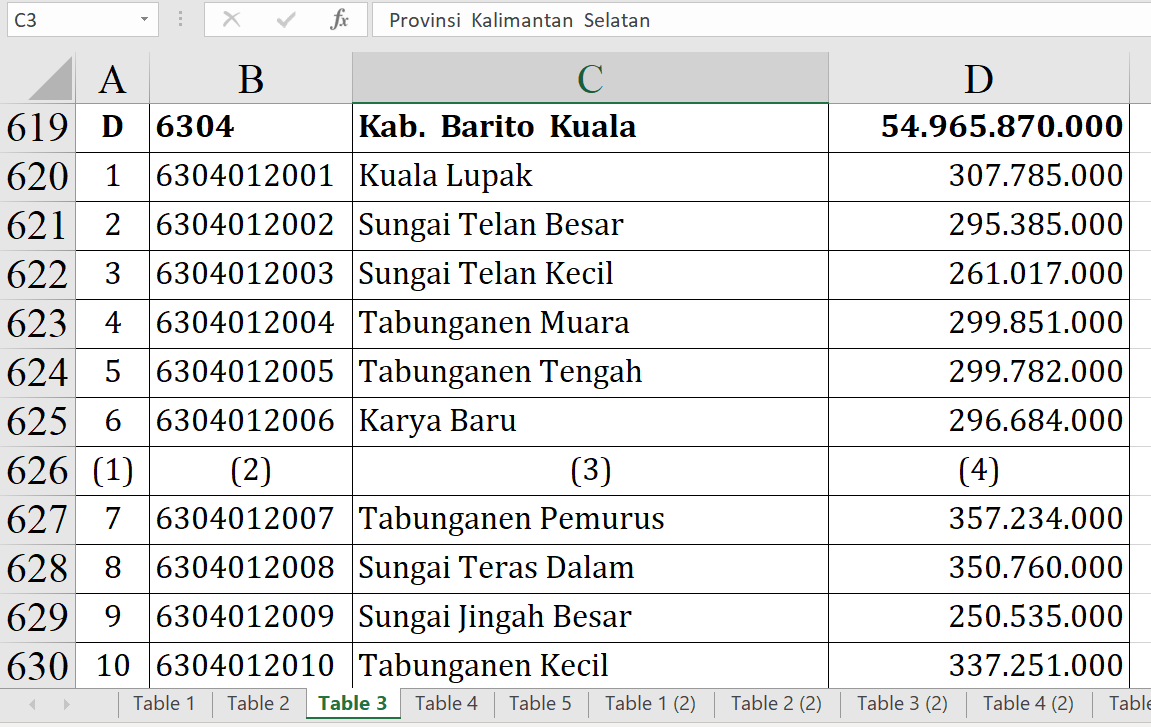This screenshot has height=727, width=1151.
Task: Select column D header
Action: click(978, 79)
